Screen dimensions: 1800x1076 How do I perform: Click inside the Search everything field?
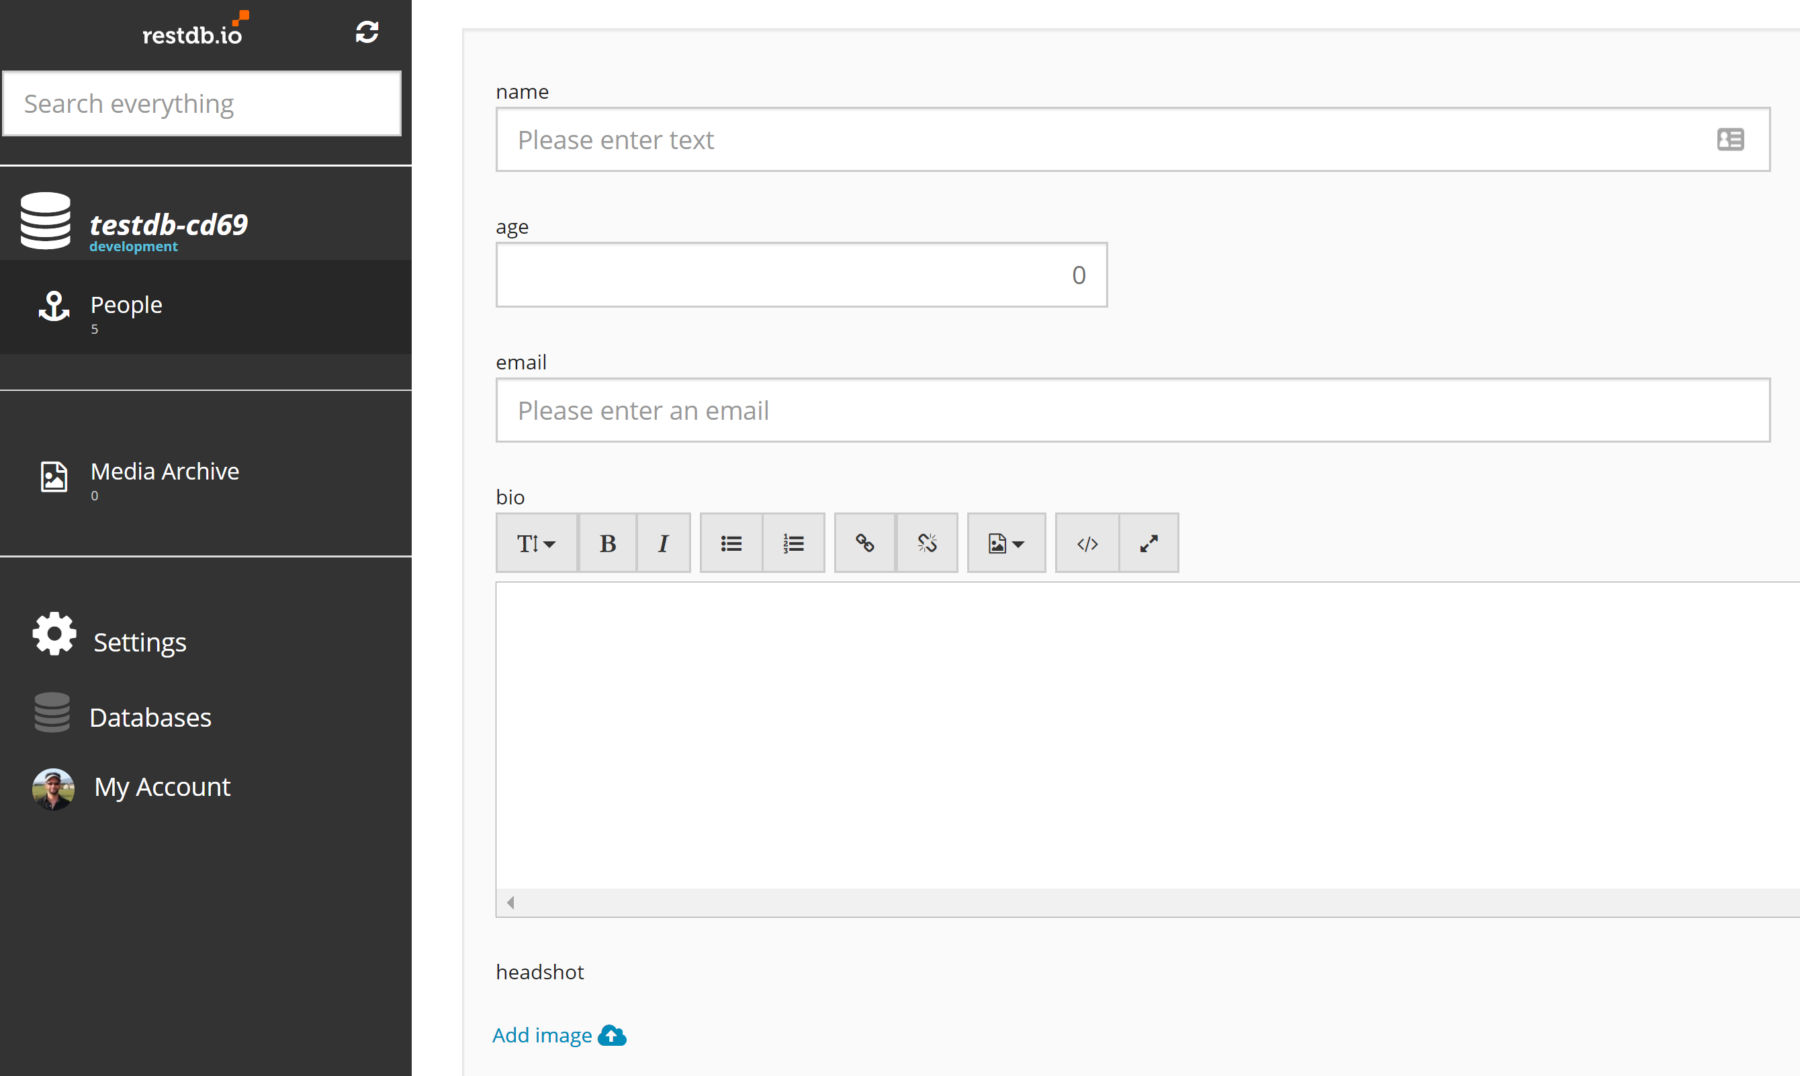coord(200,103)
